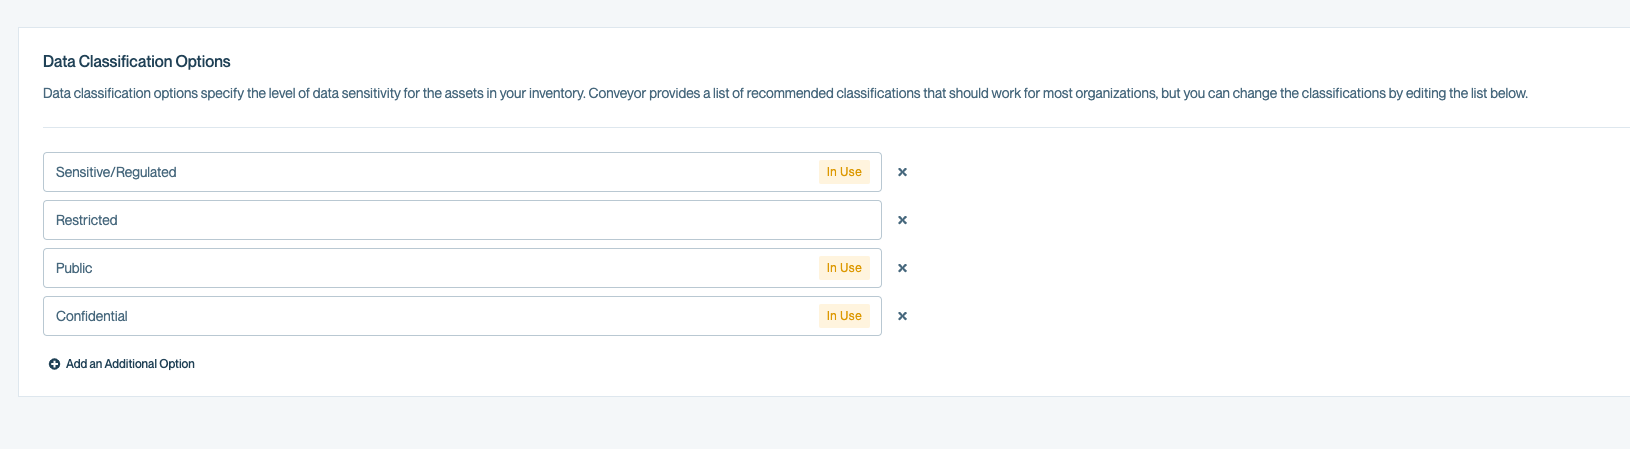Viewport: 1630px width, 449px height.
Task: Select the Confidential input field
Action: tap(400, 316)
